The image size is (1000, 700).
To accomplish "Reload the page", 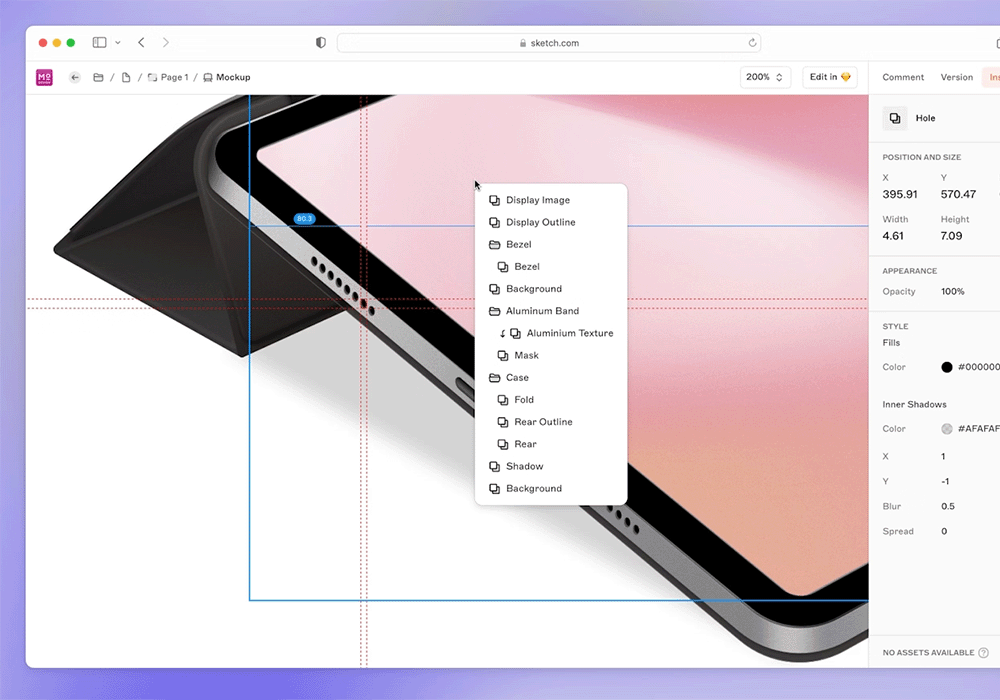I will point(752,43).
